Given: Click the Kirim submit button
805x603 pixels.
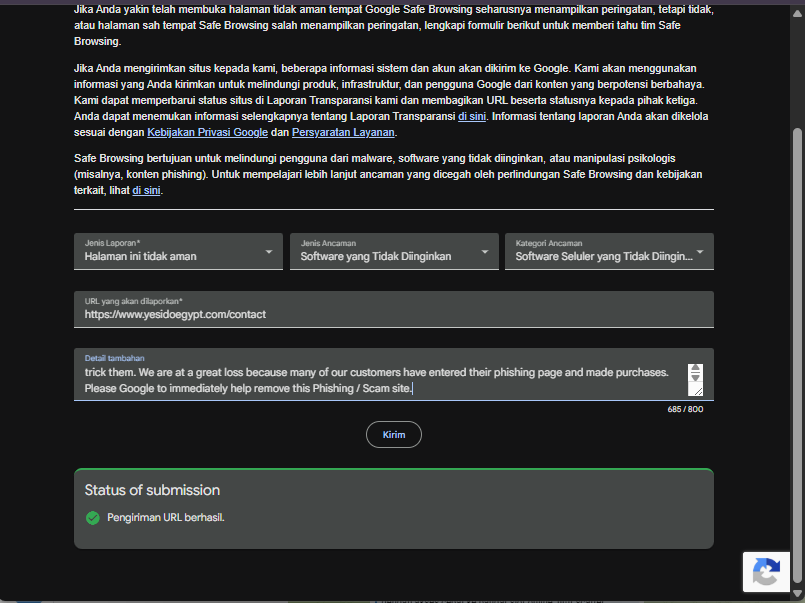Looking at the screenshot, I should [394, 435].
